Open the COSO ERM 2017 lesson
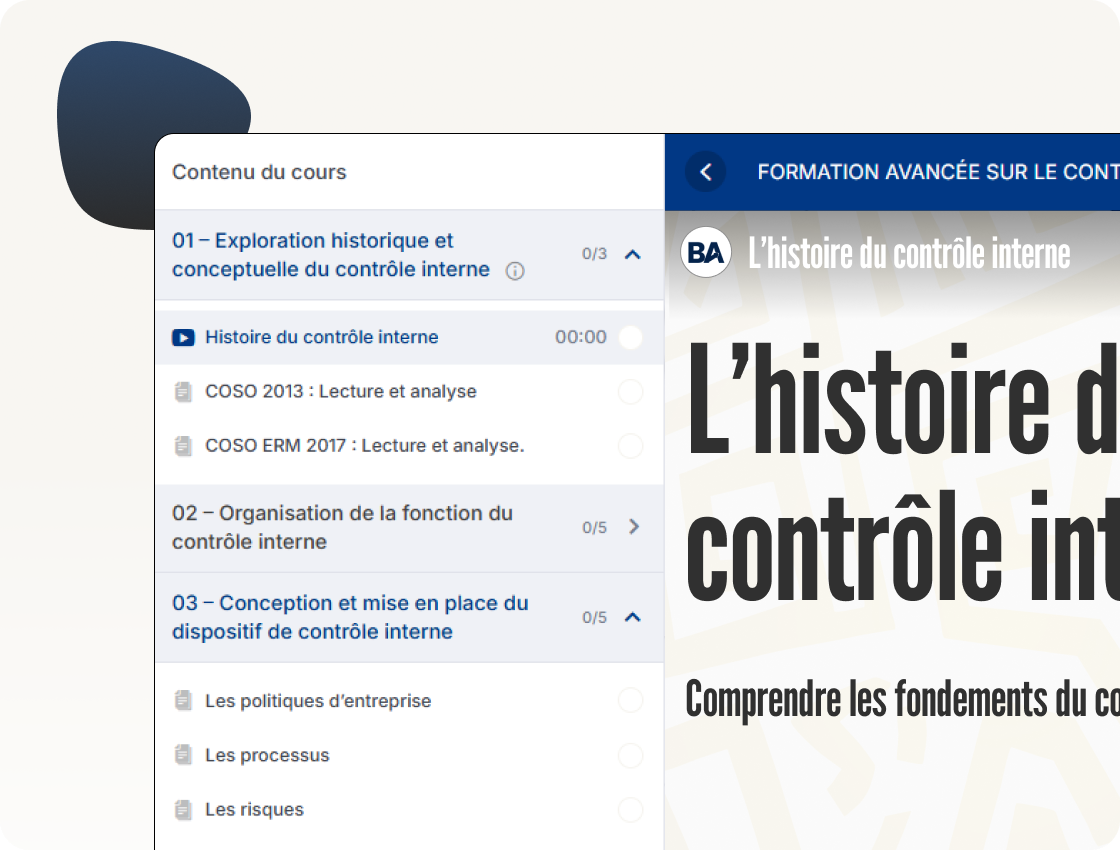Image resolution: width=1120 pixels, height=850 pixels. tap(364, 446)
